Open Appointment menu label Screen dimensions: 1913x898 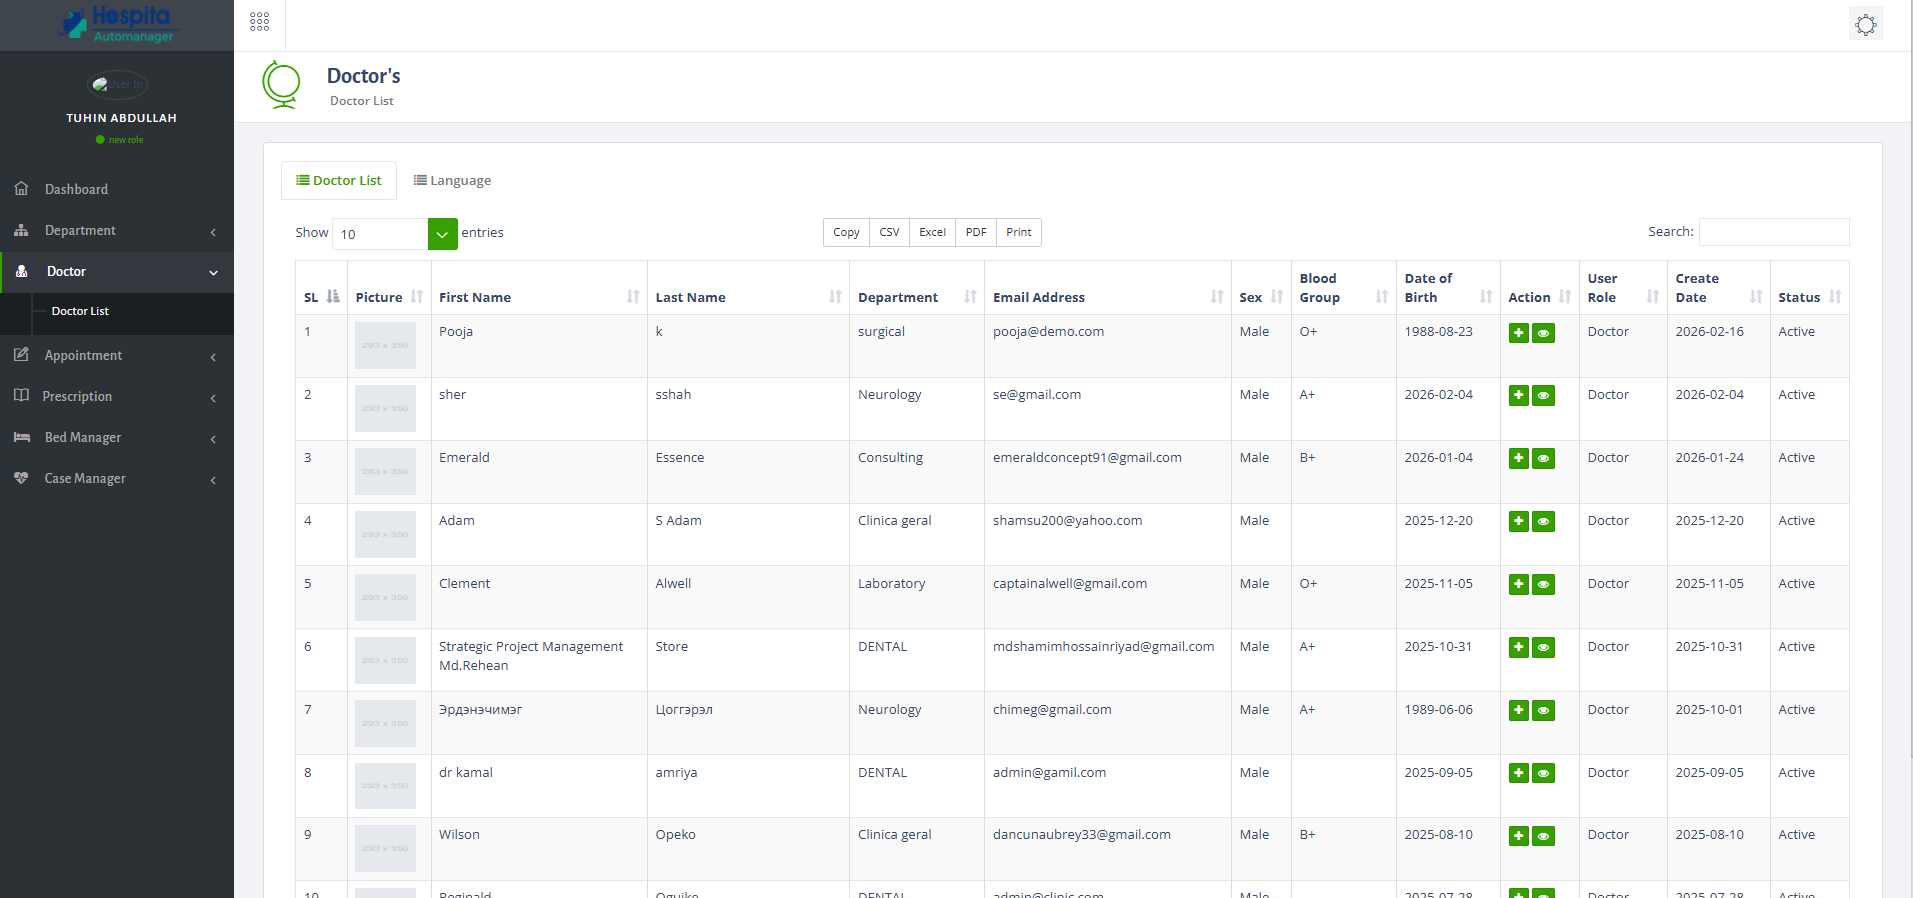[x=83, y=355]
